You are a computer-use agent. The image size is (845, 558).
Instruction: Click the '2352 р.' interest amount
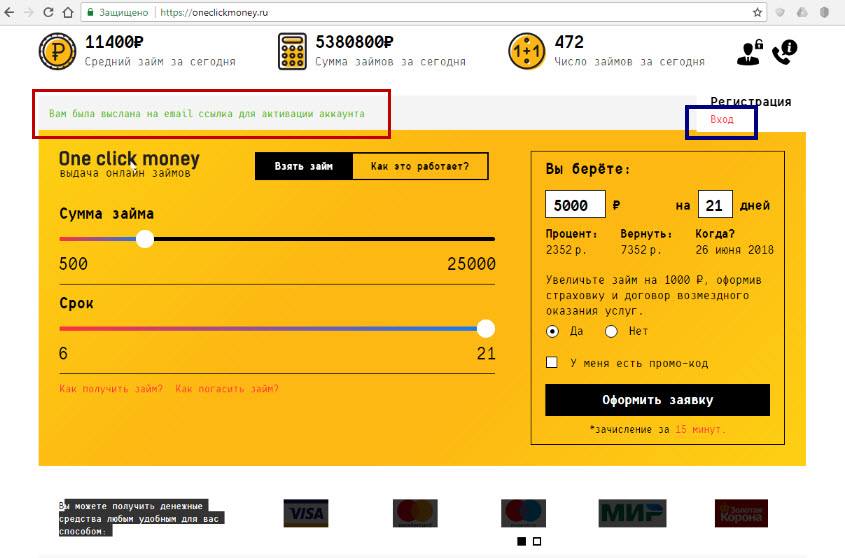click(566, 250)
